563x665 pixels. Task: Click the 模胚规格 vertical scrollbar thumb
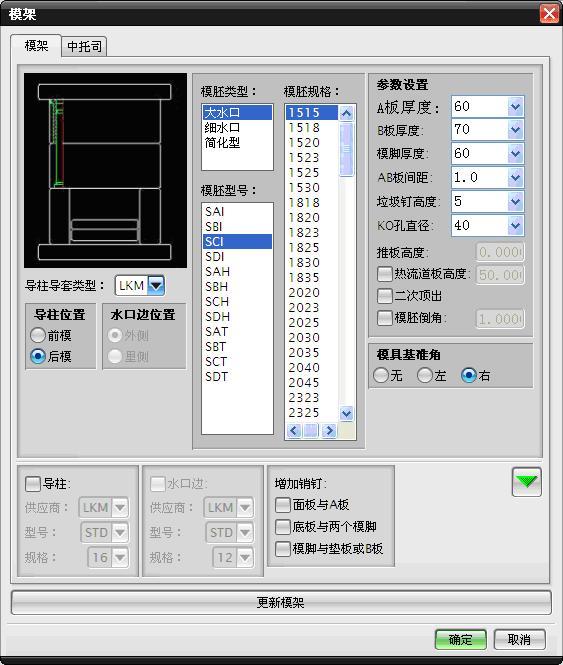pyautogui.click(x=346, y=149)
